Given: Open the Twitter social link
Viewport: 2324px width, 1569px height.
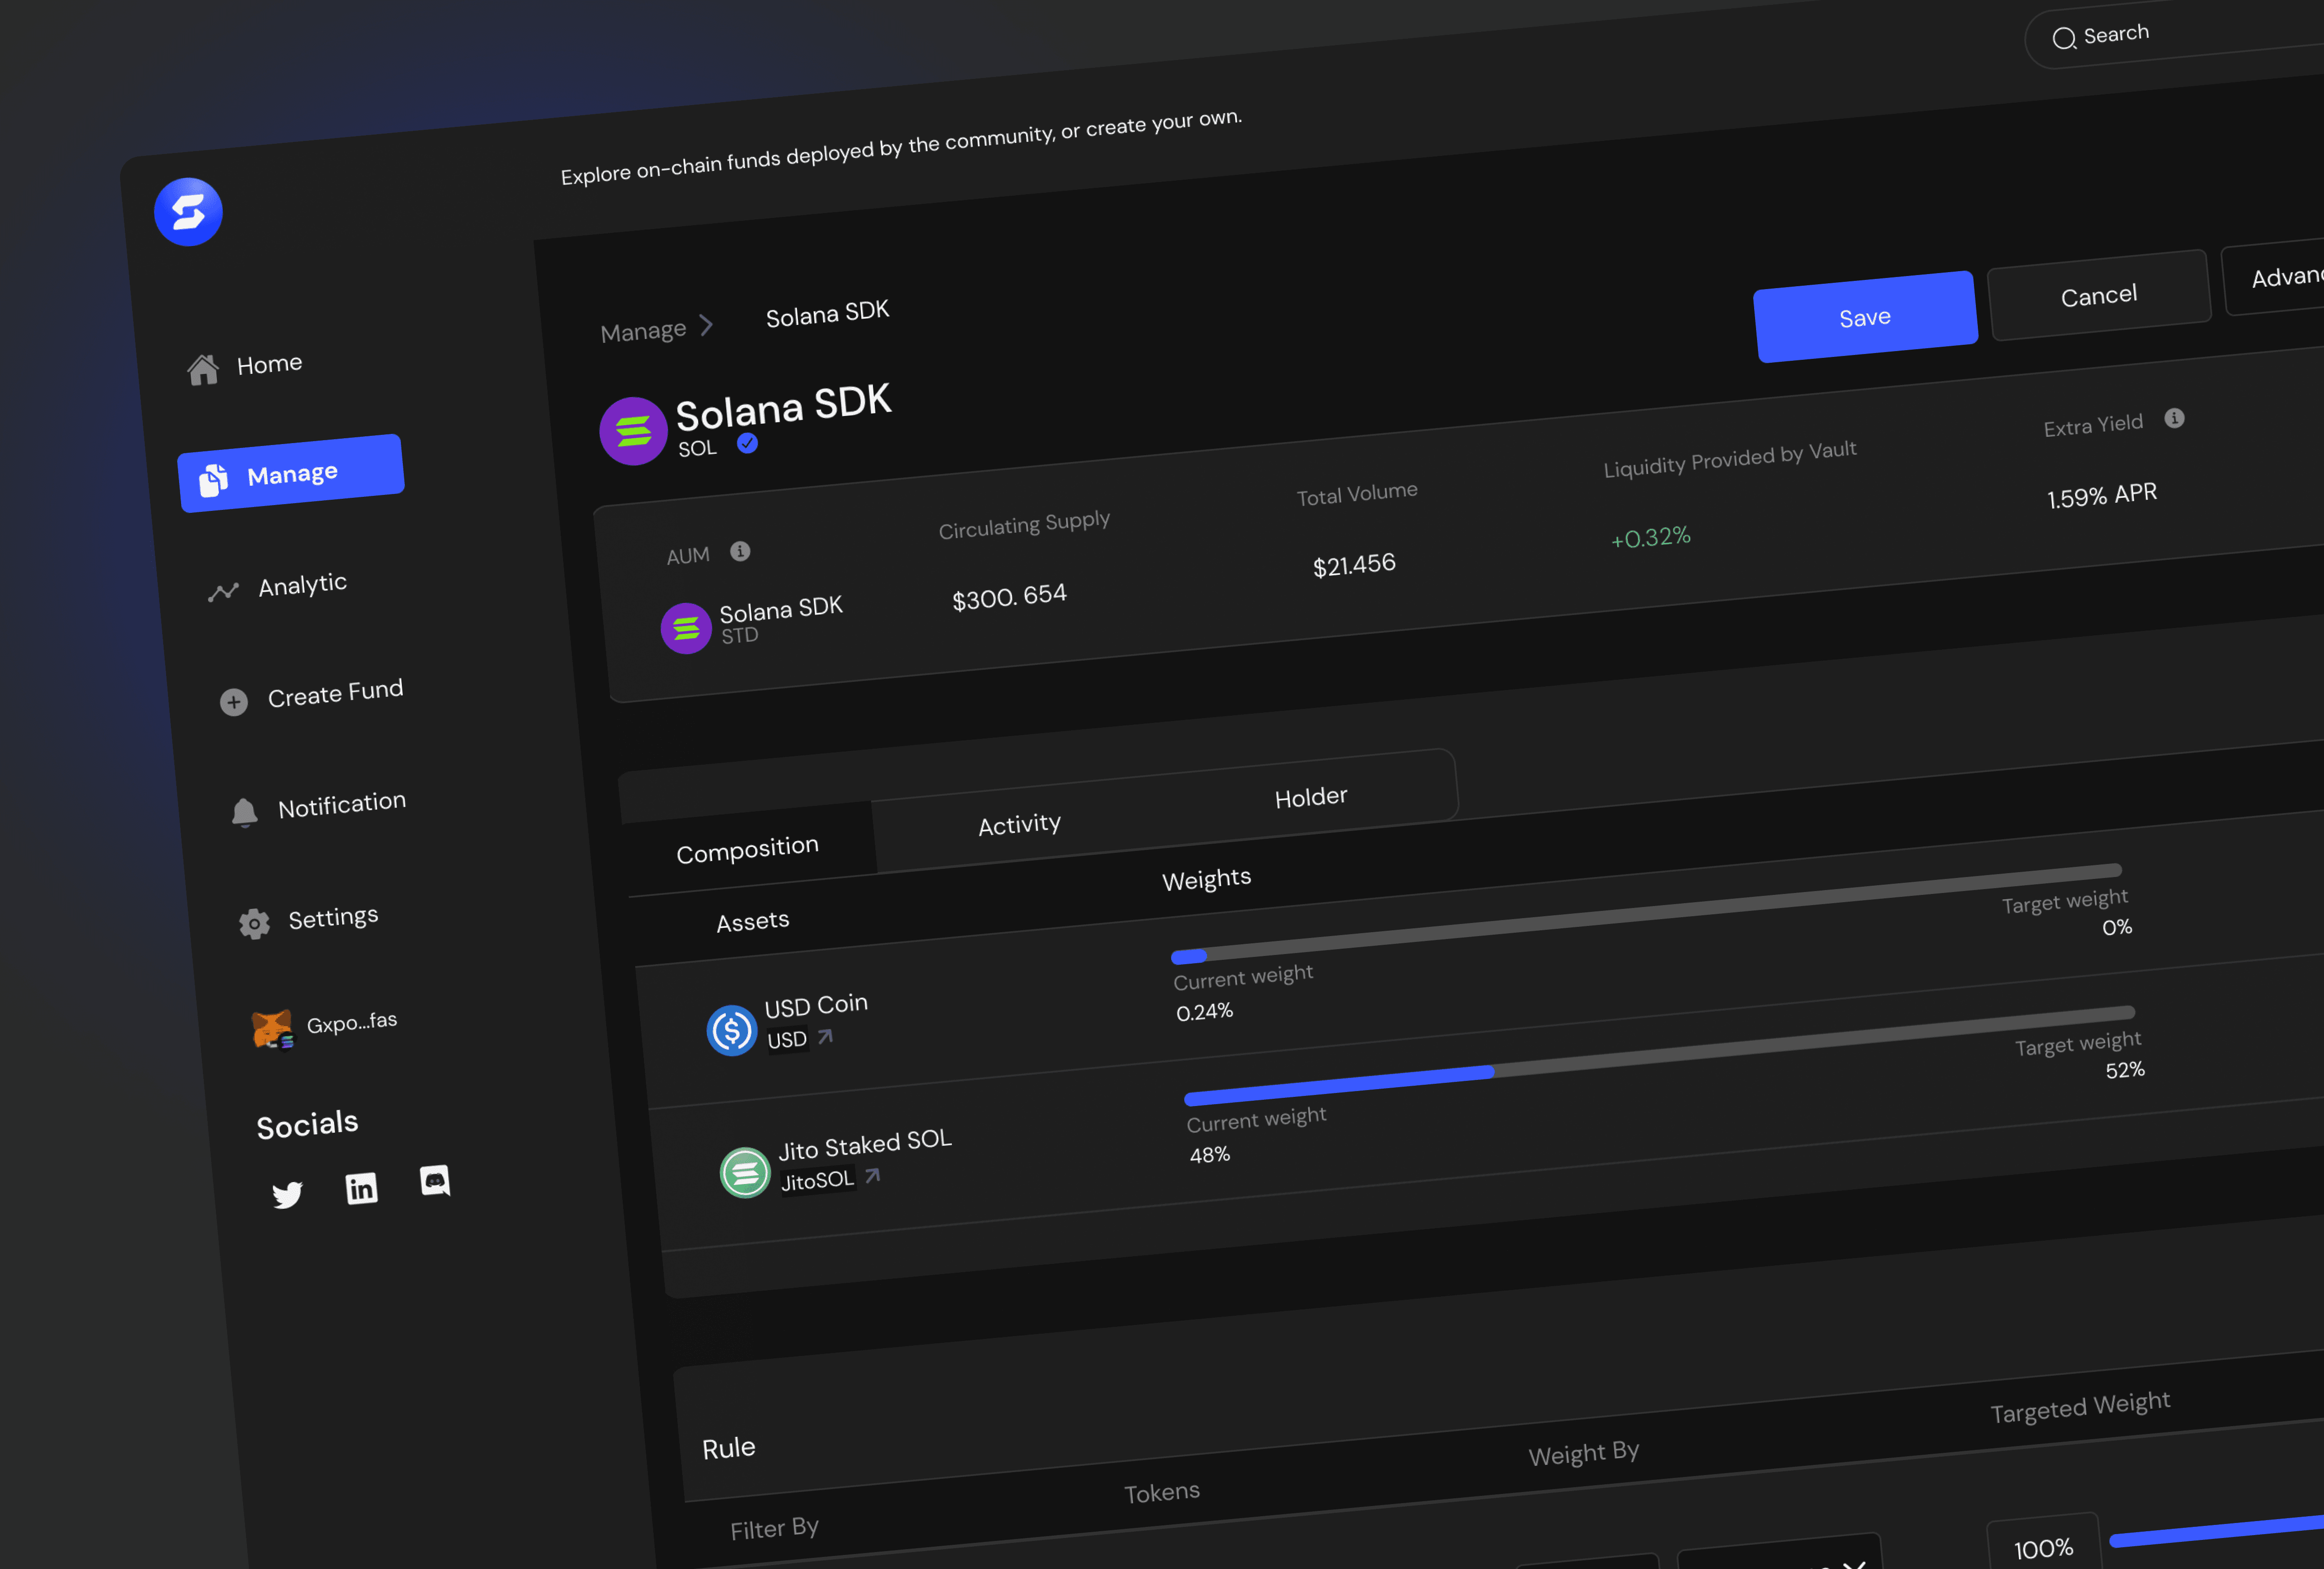Looking at the screenshot, I should pos(287,1194).
